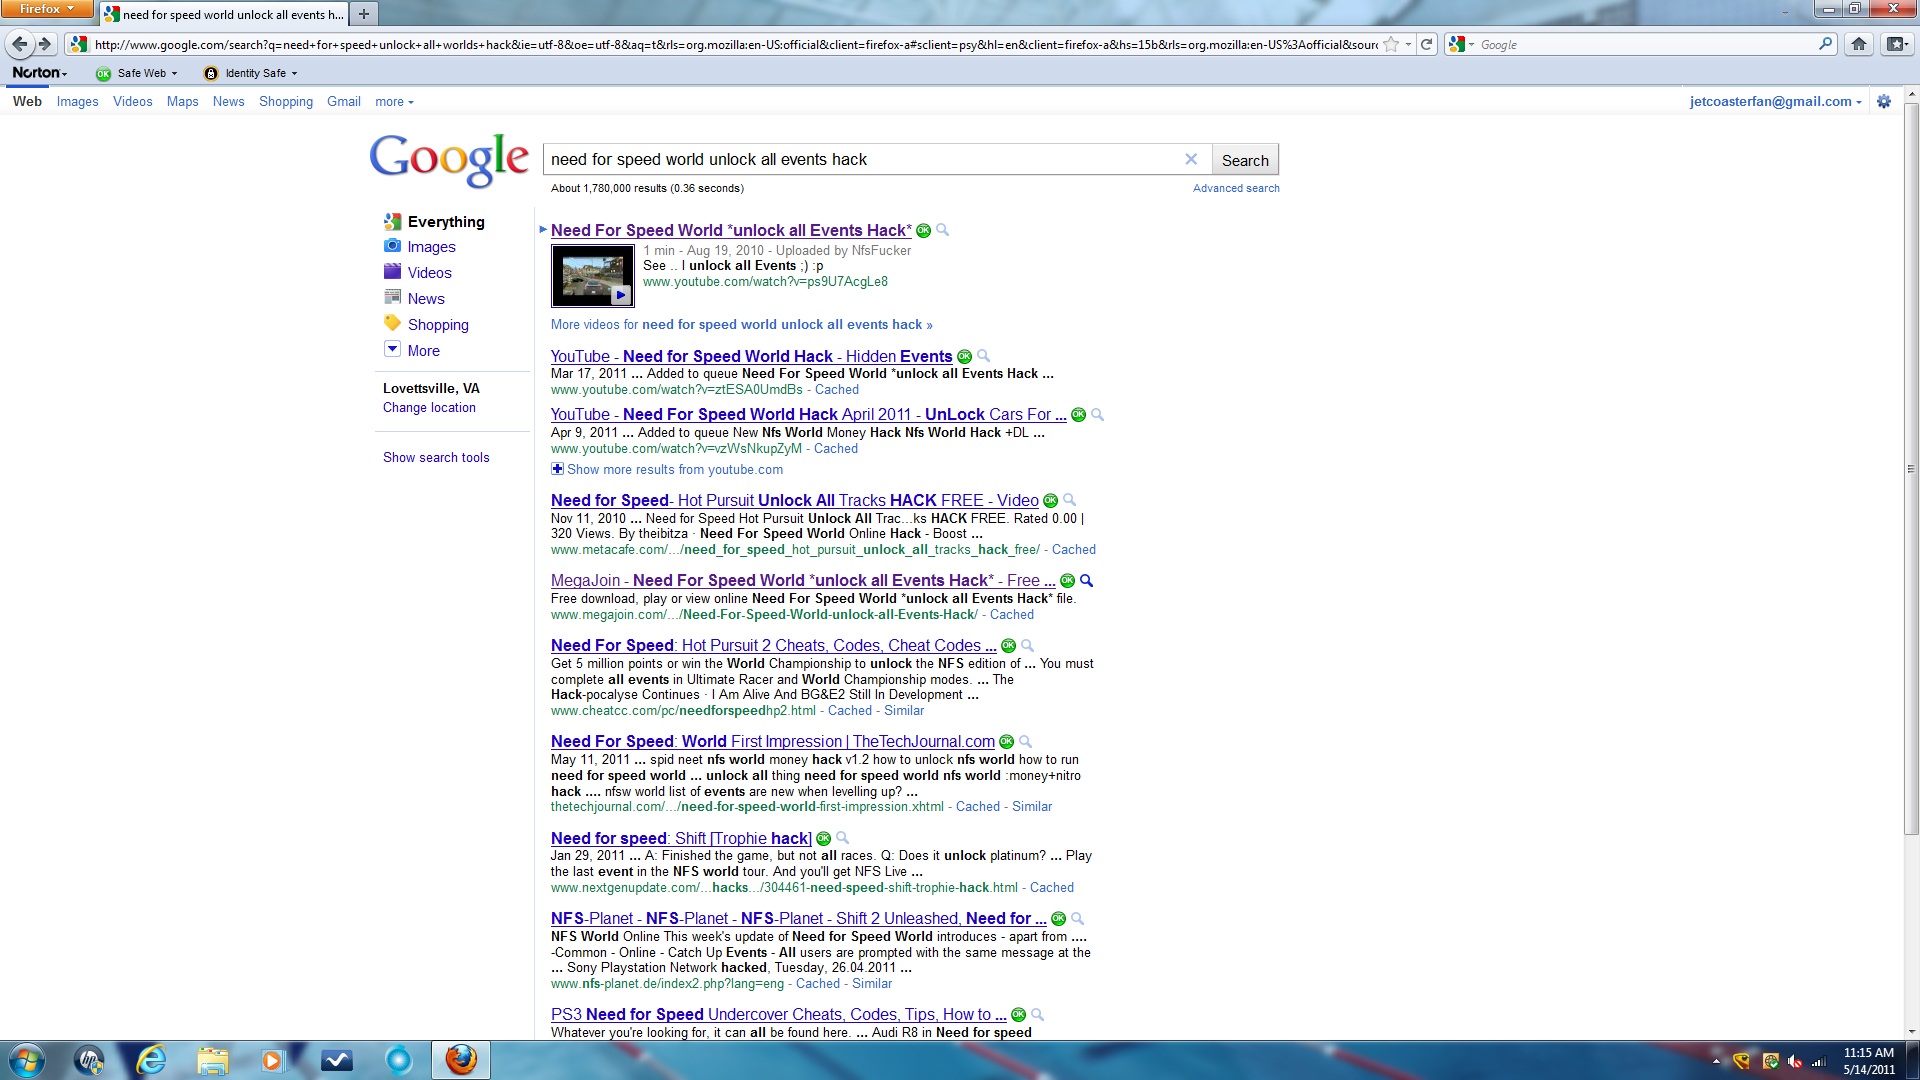Click the YouTube video thumbnail
This screenshot has width=1920, height=1080.
point(593,276)
